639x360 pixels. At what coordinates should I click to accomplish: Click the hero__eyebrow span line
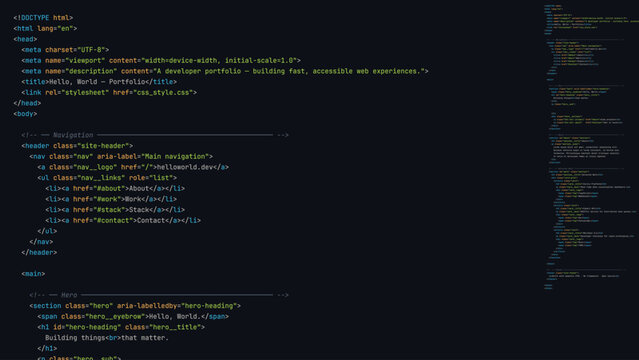coord(133,316)
